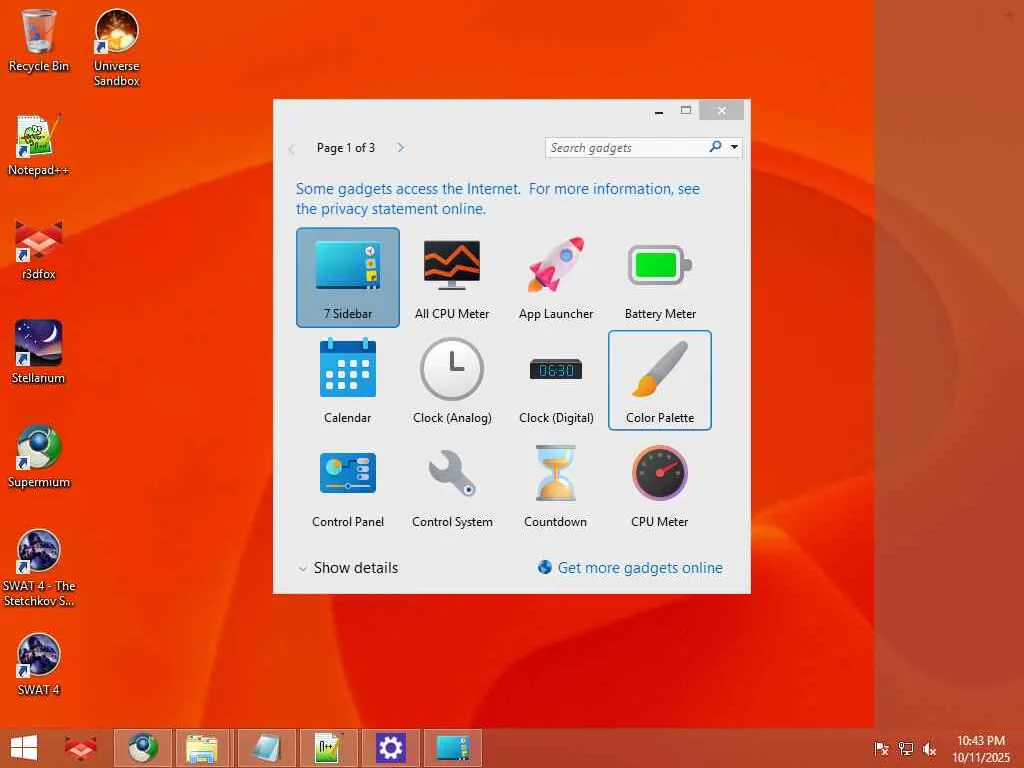Select the Control Panel gadget
The image size is (1024, 768).
347,485
